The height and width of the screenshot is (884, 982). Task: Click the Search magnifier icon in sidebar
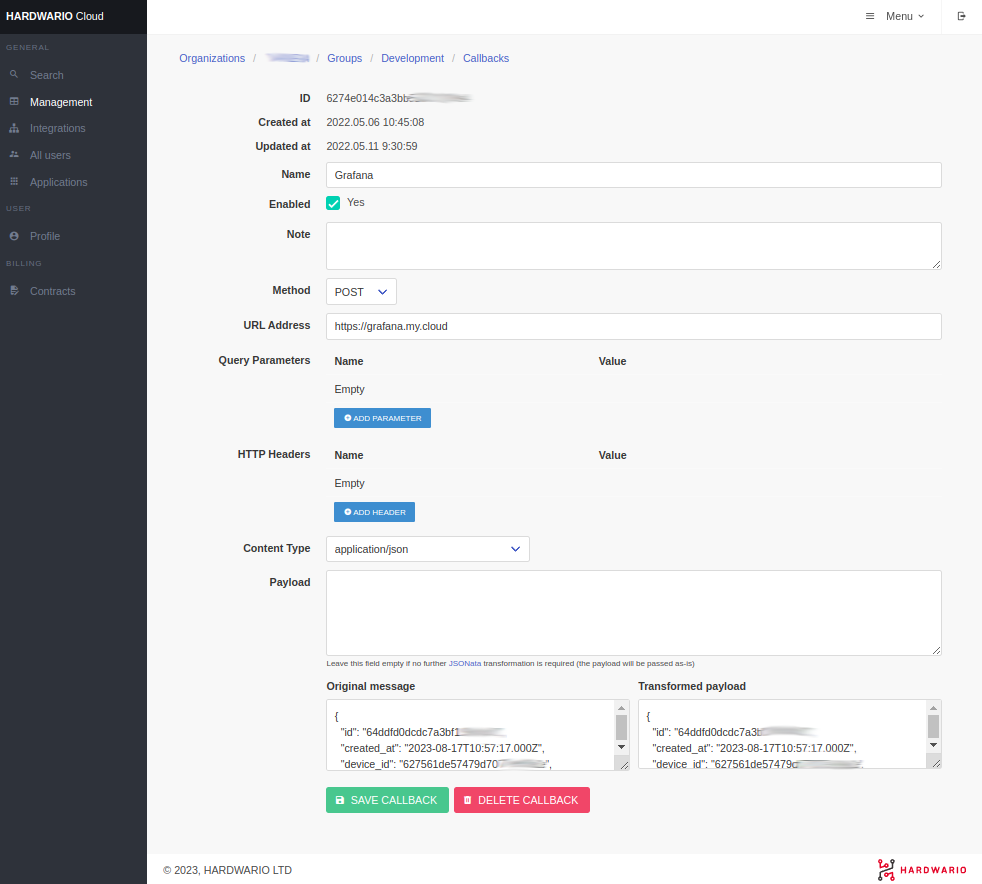(x=14, y=75)
